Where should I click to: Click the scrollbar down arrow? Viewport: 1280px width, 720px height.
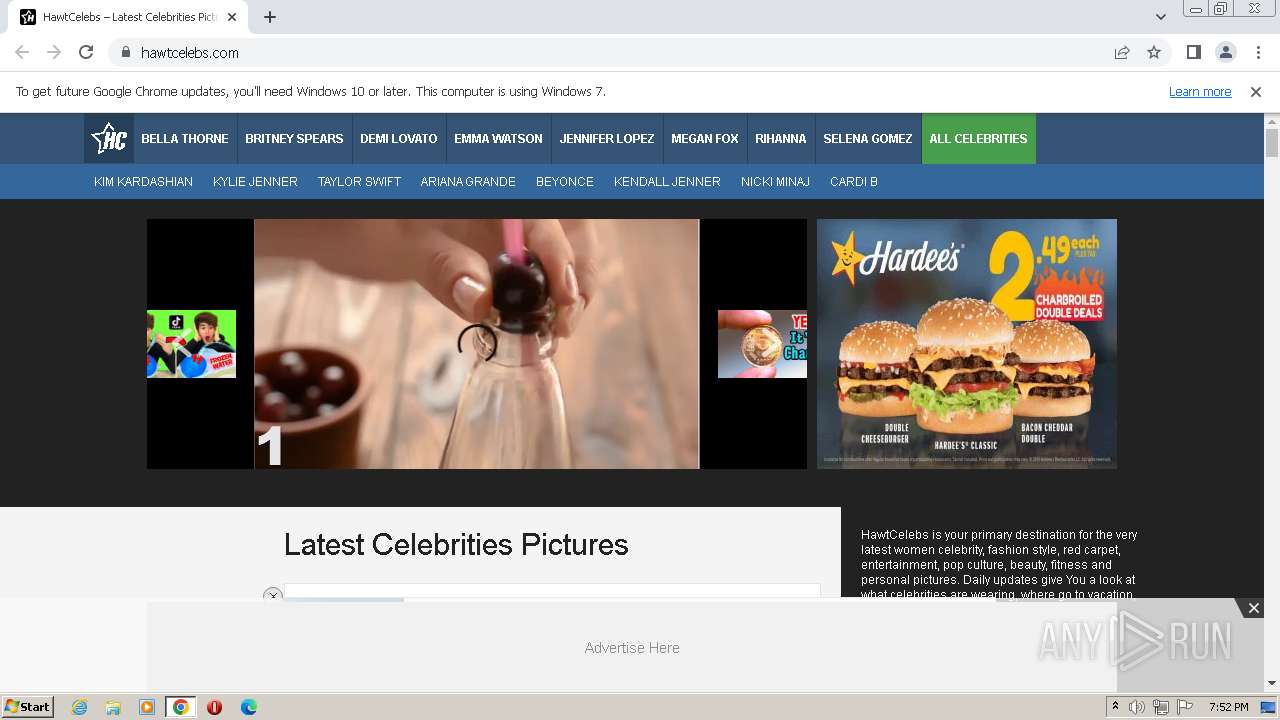[x=1272, y=683]
